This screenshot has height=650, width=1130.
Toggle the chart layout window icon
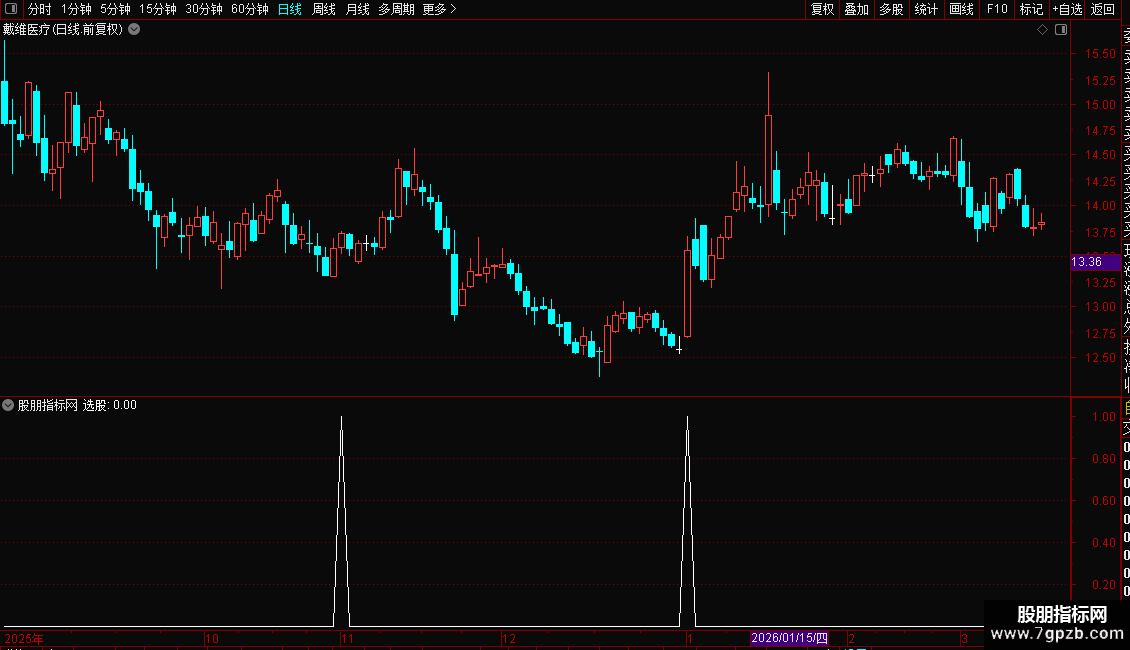click(x=1061, y=30)
